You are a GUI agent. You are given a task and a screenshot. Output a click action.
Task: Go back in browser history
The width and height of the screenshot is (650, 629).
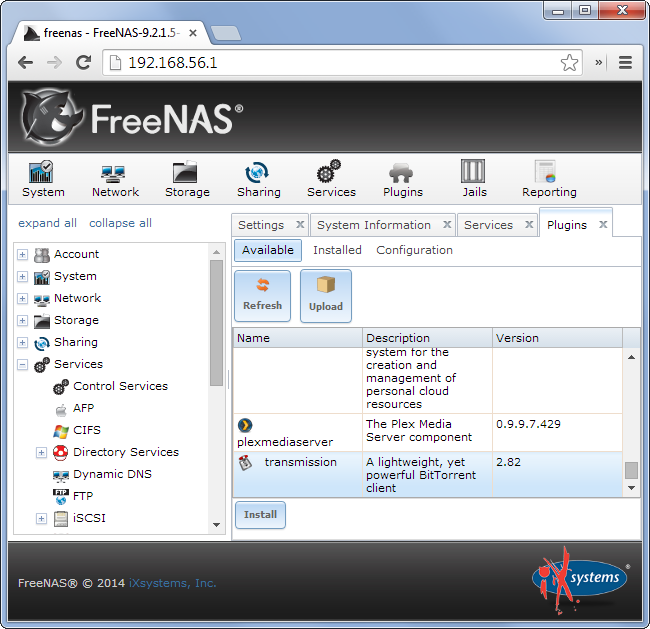coord(25,63)
